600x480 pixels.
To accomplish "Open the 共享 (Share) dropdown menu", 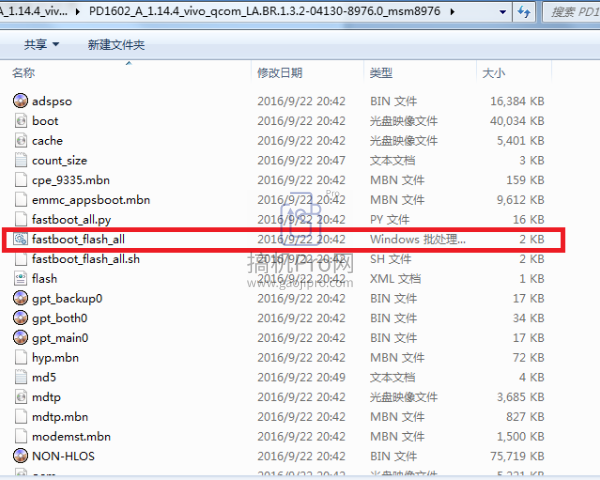I will point(41,45).
